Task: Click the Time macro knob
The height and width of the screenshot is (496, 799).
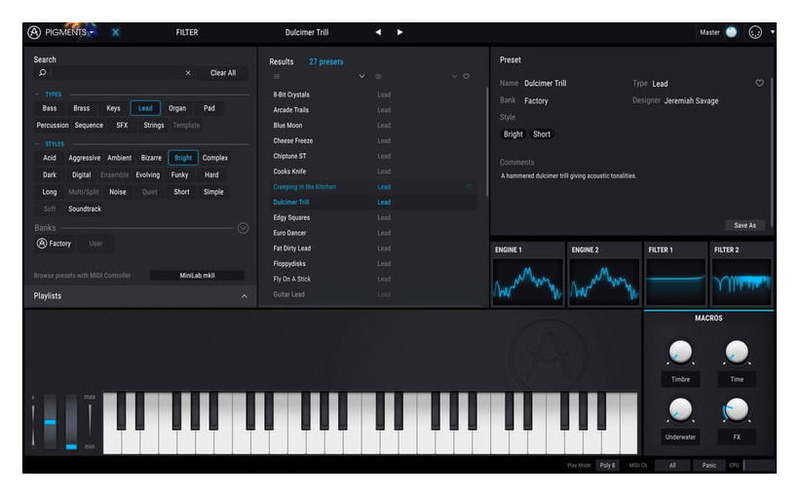Action: click(736, 352)
